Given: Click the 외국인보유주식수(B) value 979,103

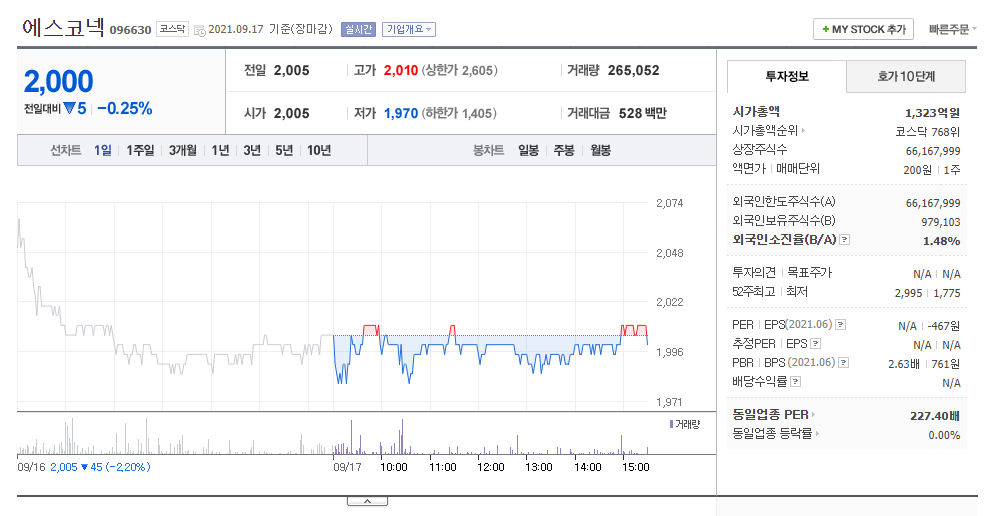Looking at the screenshot, I should (940, 222).
